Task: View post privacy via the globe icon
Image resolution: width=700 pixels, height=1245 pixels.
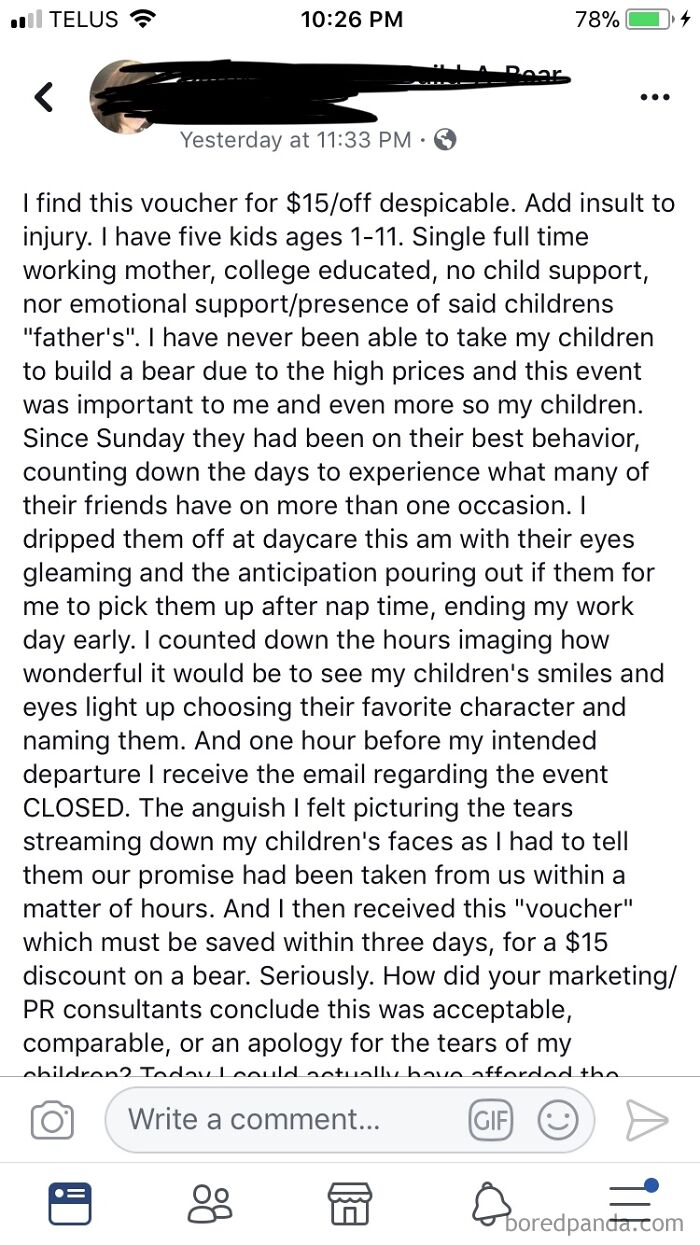Action: click(443, 141)
